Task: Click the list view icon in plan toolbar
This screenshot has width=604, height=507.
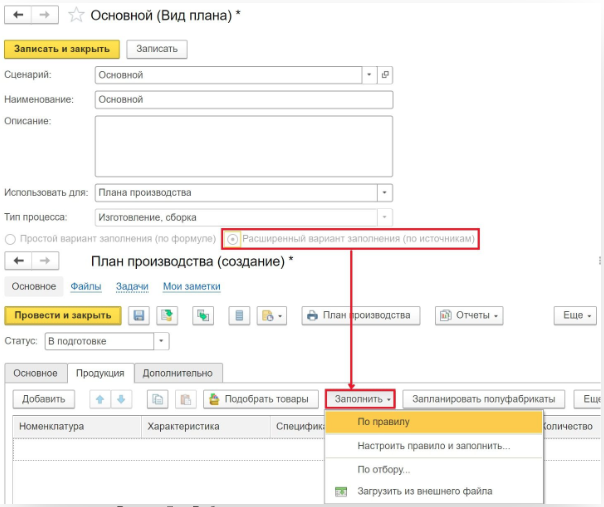Action: pos(239,316)
